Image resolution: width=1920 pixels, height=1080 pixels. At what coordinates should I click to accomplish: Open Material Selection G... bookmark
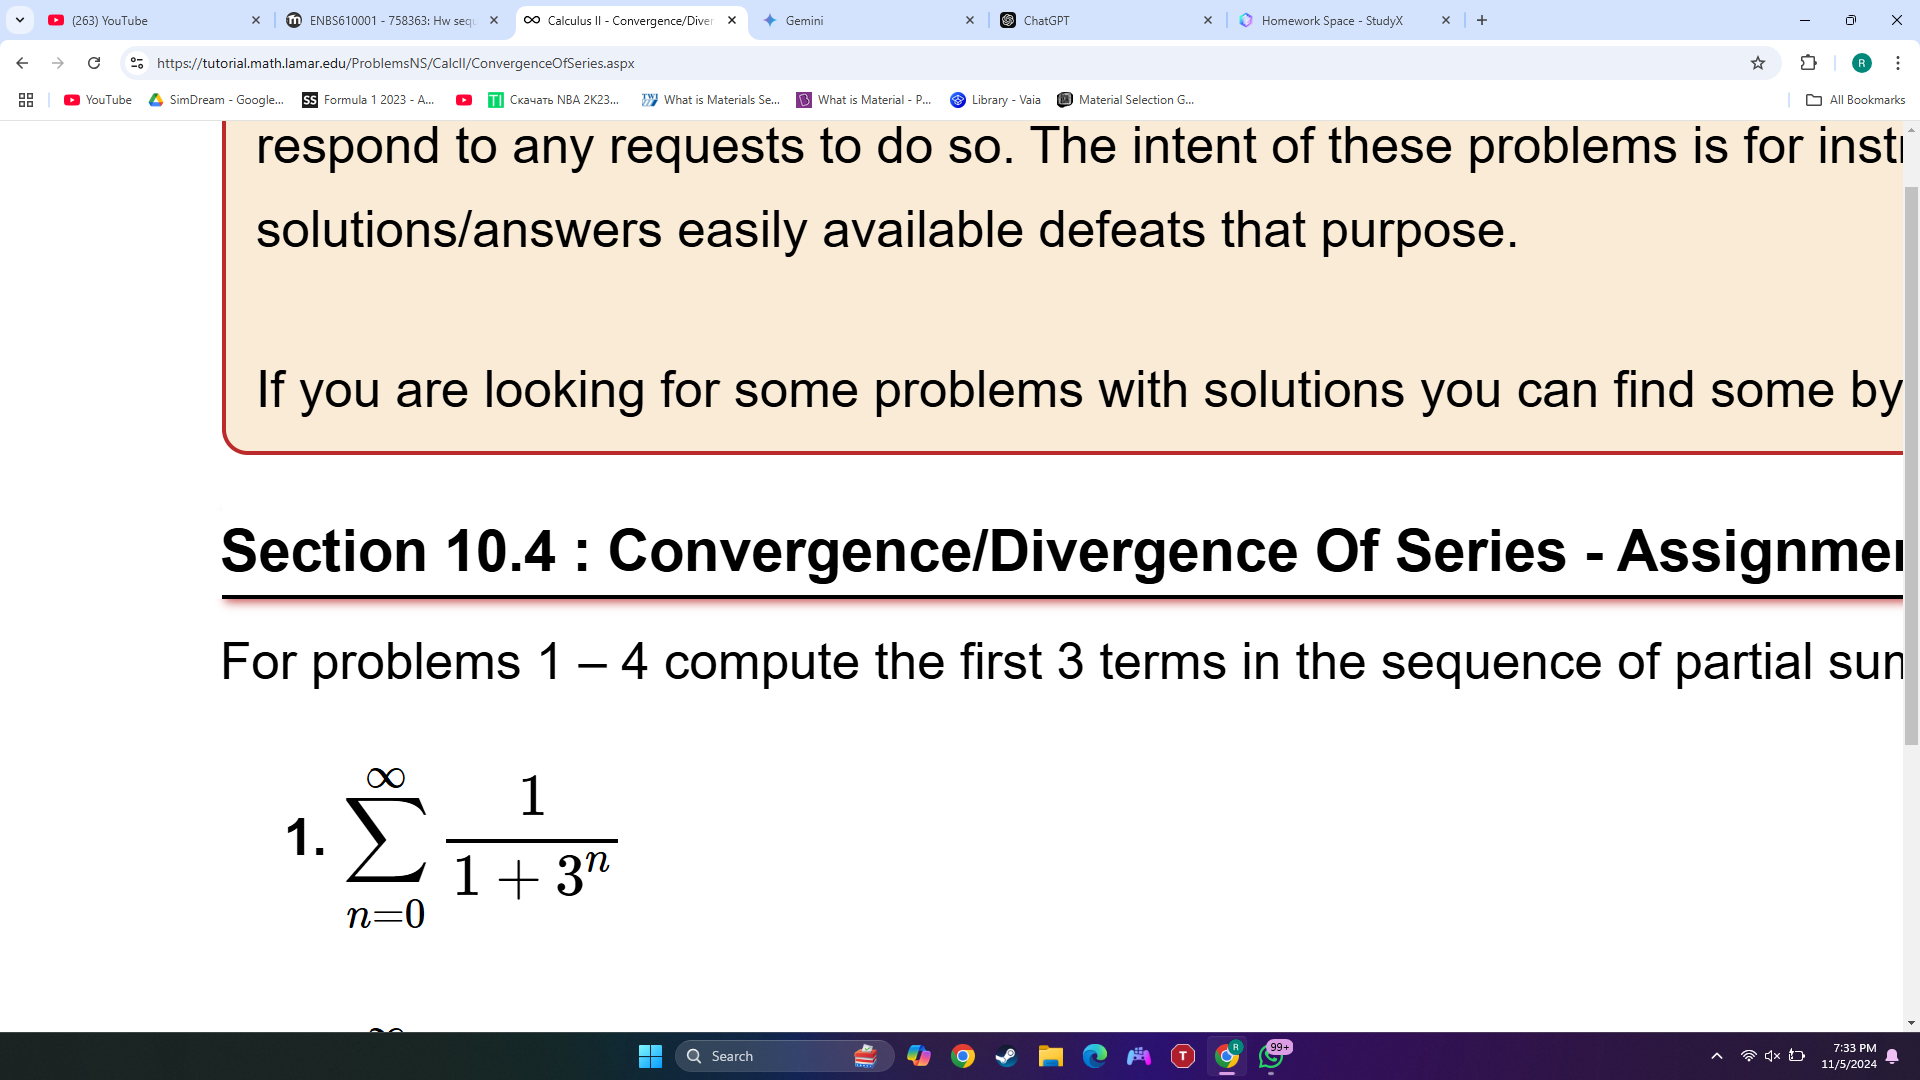pyautogui.click(x=1126, y=100)
